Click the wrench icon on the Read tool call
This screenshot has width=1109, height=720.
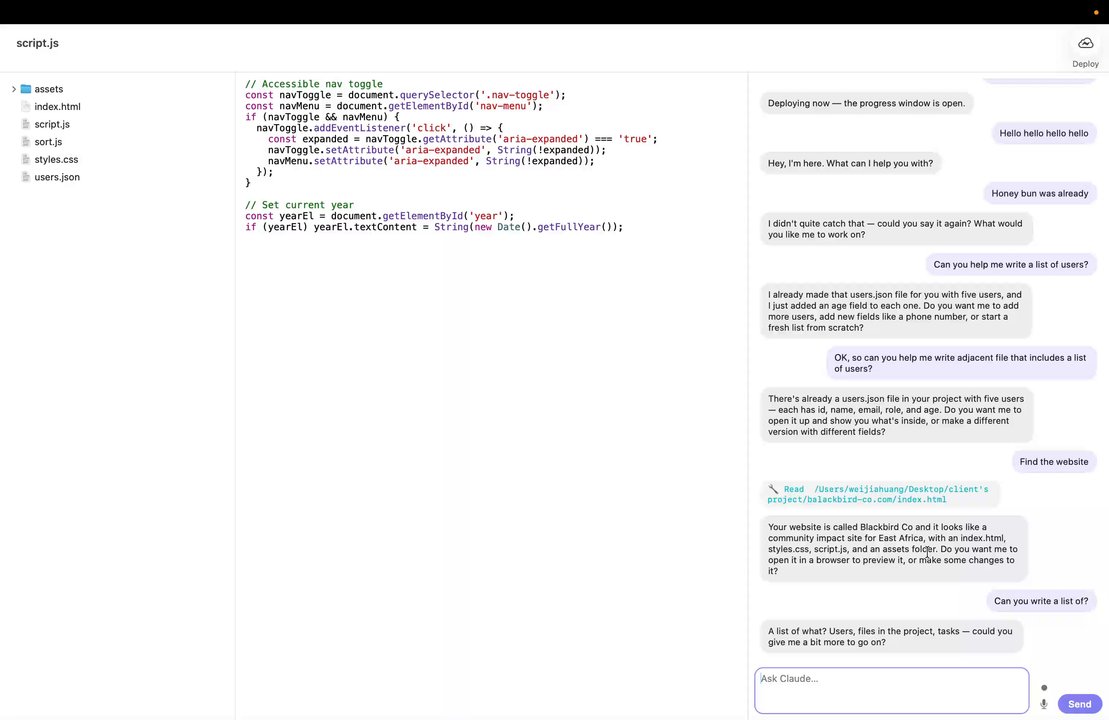click(773, 489)
